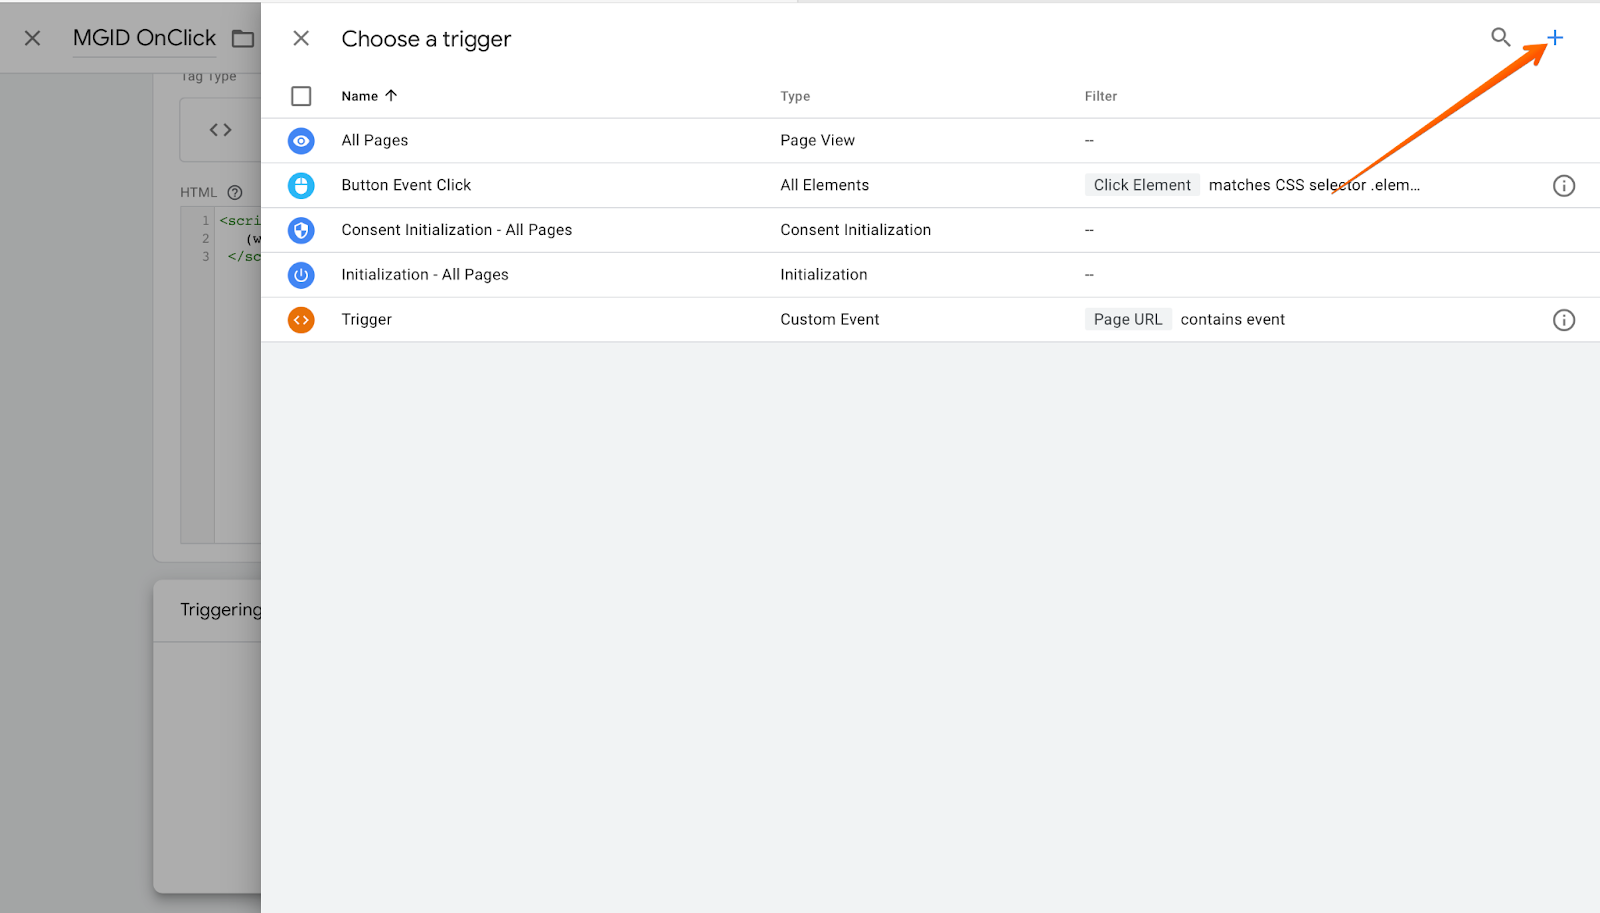Close the Choose a trigger panel

click(x=301, y=38)
